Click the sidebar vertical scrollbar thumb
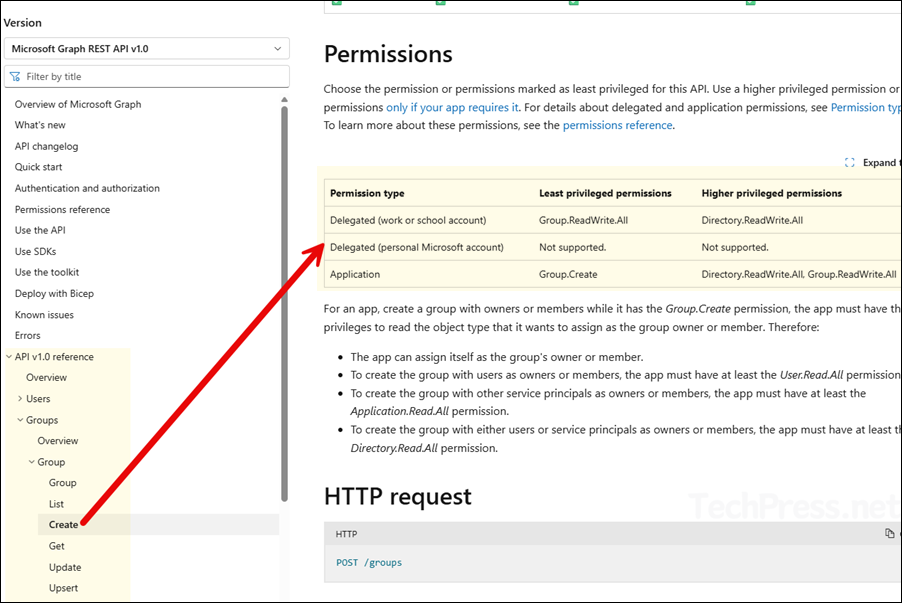Image resolution: width=902 pixels, height=603 pixels. 285,300
